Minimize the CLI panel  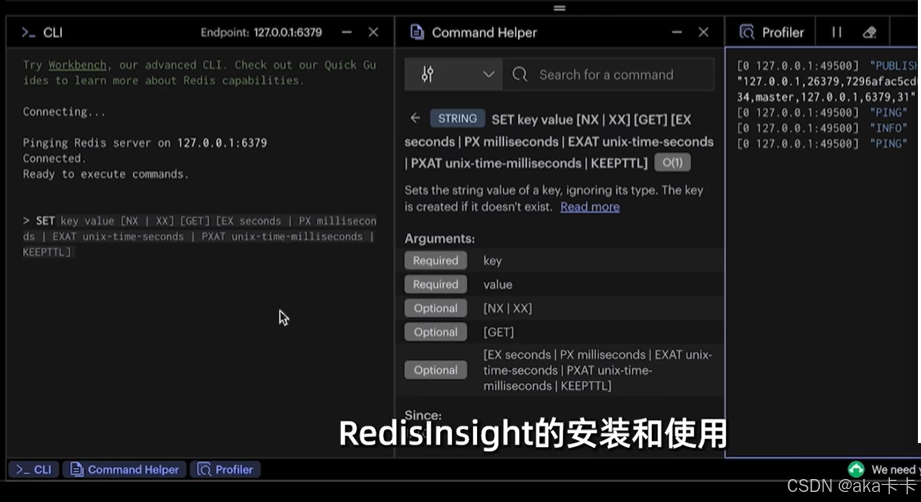(347, 32)
